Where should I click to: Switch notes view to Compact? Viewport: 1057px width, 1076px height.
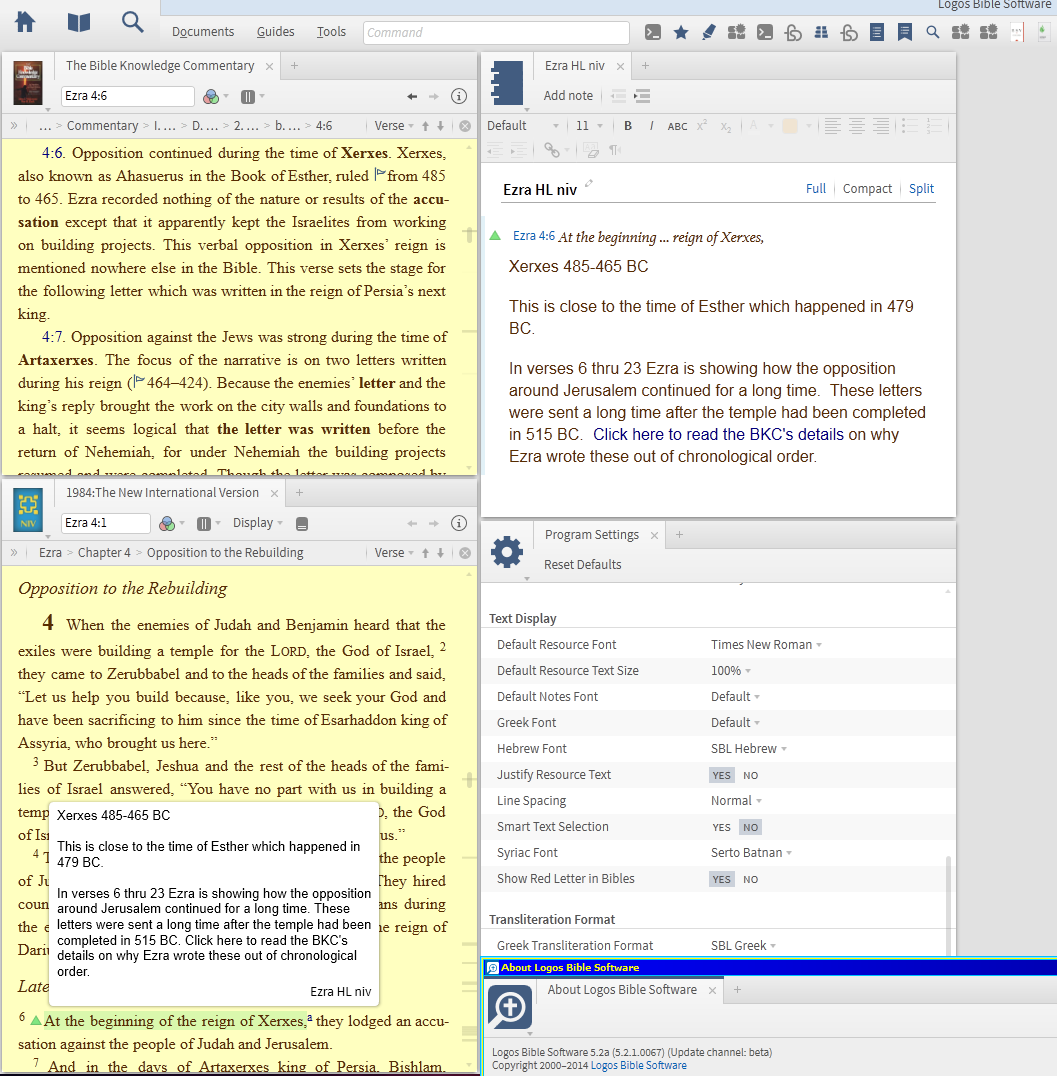(867, 189)
